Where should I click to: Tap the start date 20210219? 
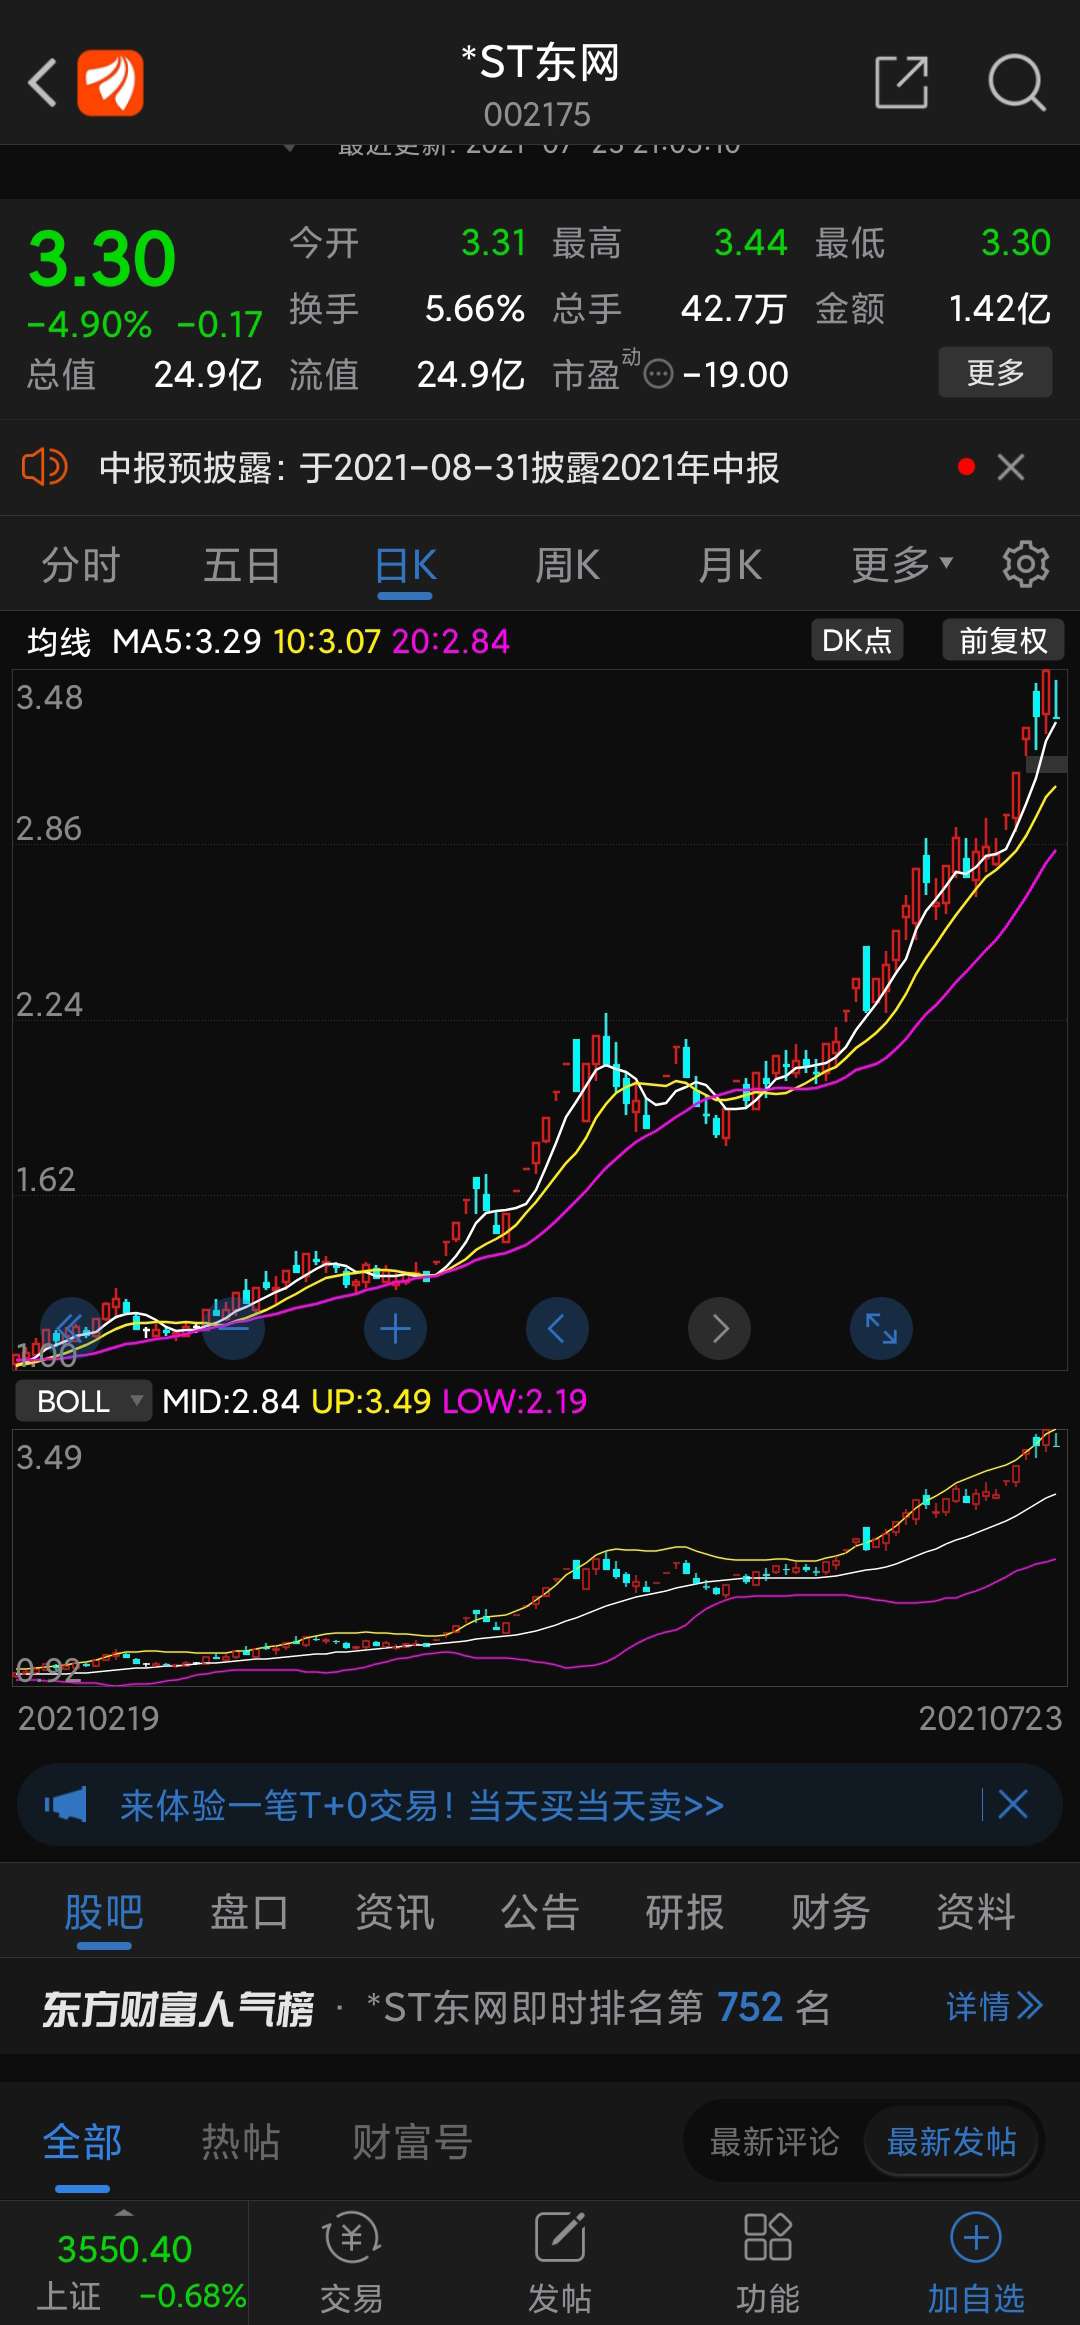(x=88, y=1718)
